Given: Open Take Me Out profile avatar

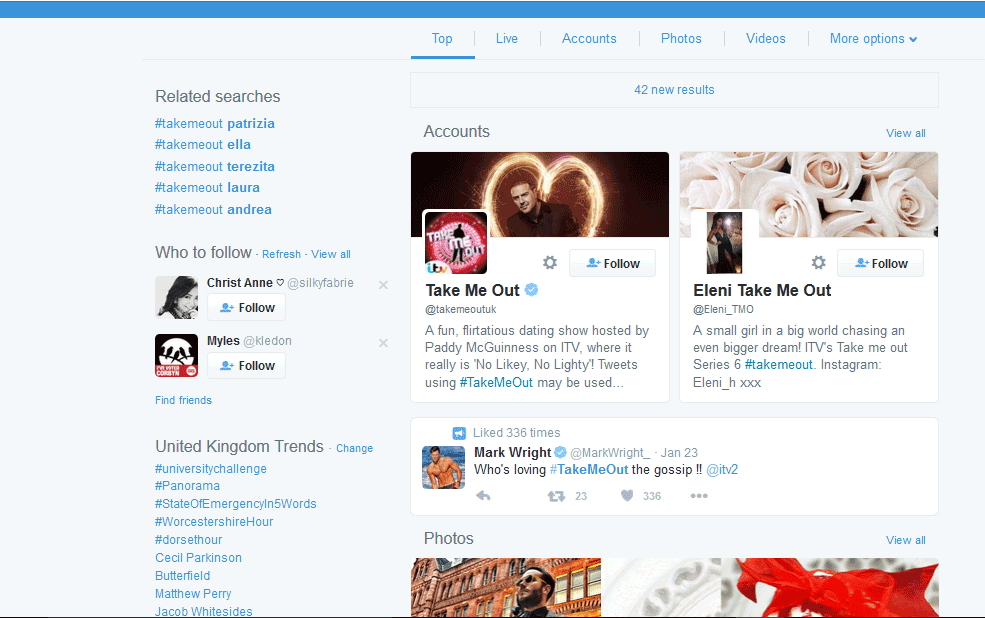Looking at the screenshot, I should click(455, 242).
